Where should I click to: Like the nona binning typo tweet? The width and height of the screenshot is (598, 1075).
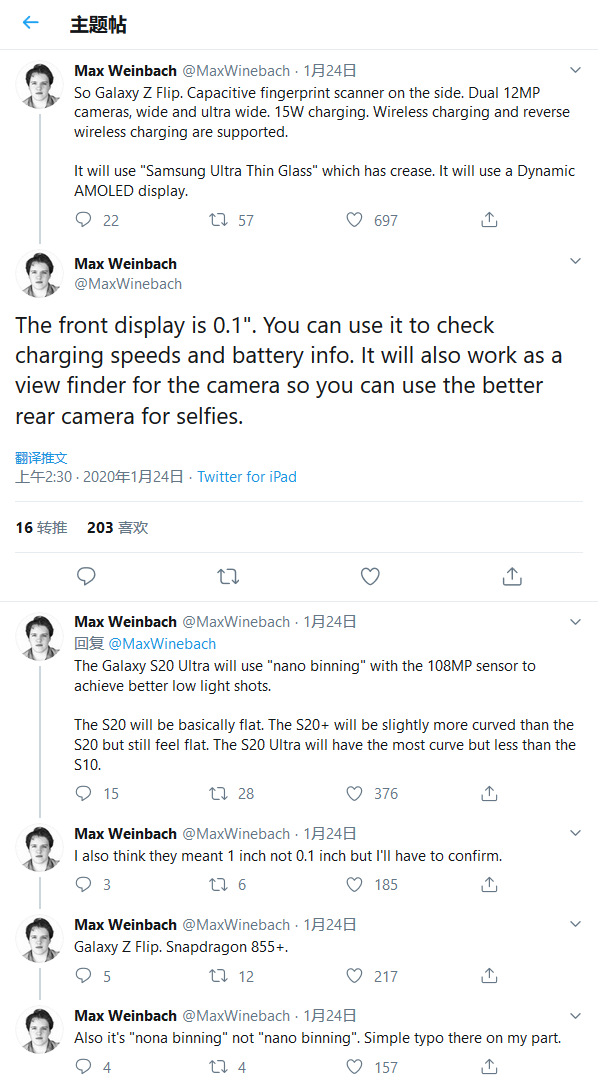[353, 1066]
